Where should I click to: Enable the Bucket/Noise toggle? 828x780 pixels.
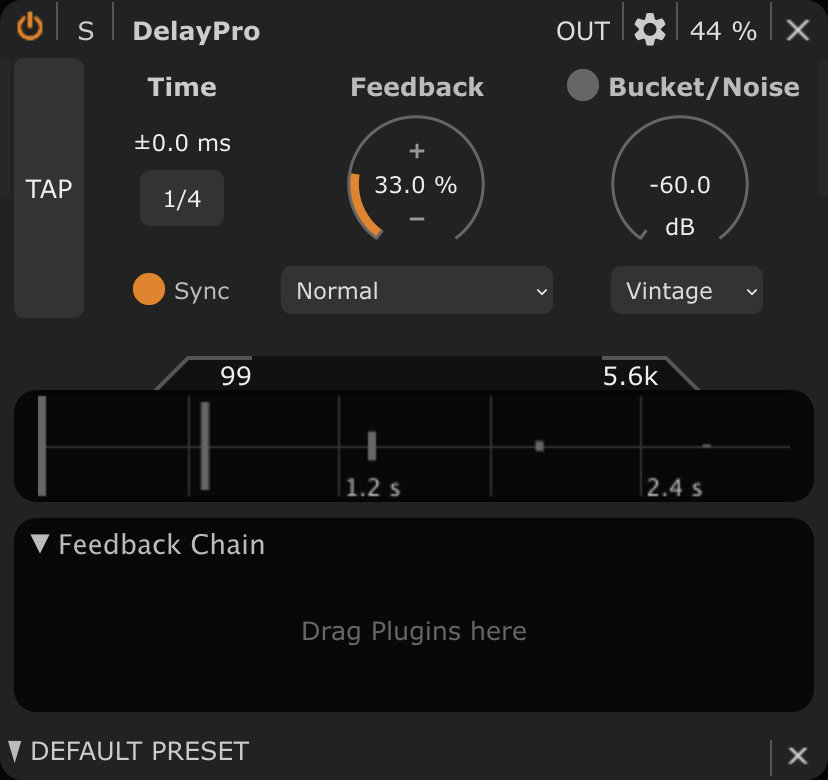pos(582,85)
